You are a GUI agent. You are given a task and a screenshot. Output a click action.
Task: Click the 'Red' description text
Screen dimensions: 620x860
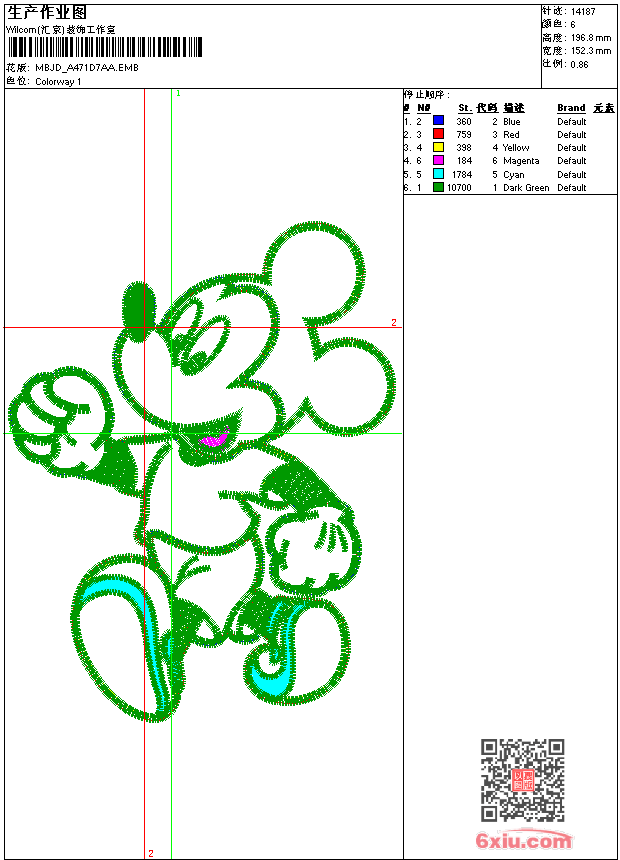[x=511, y=134]
